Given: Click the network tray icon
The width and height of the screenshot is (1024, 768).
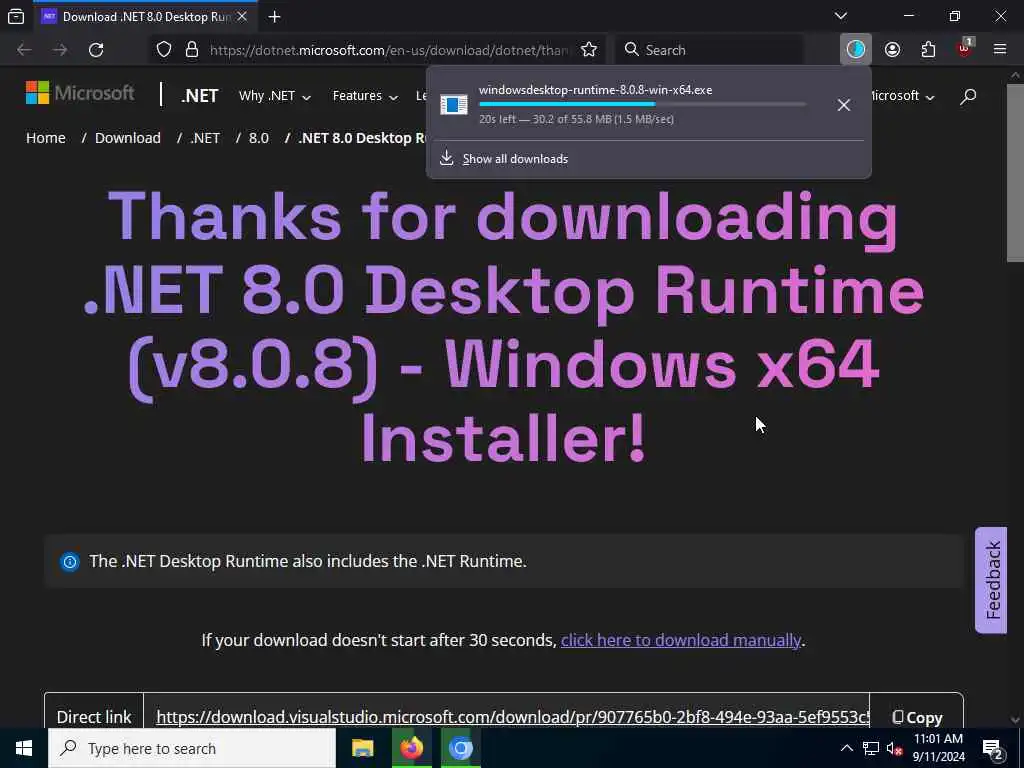Looking at the screenshot, I should point(871,748).
